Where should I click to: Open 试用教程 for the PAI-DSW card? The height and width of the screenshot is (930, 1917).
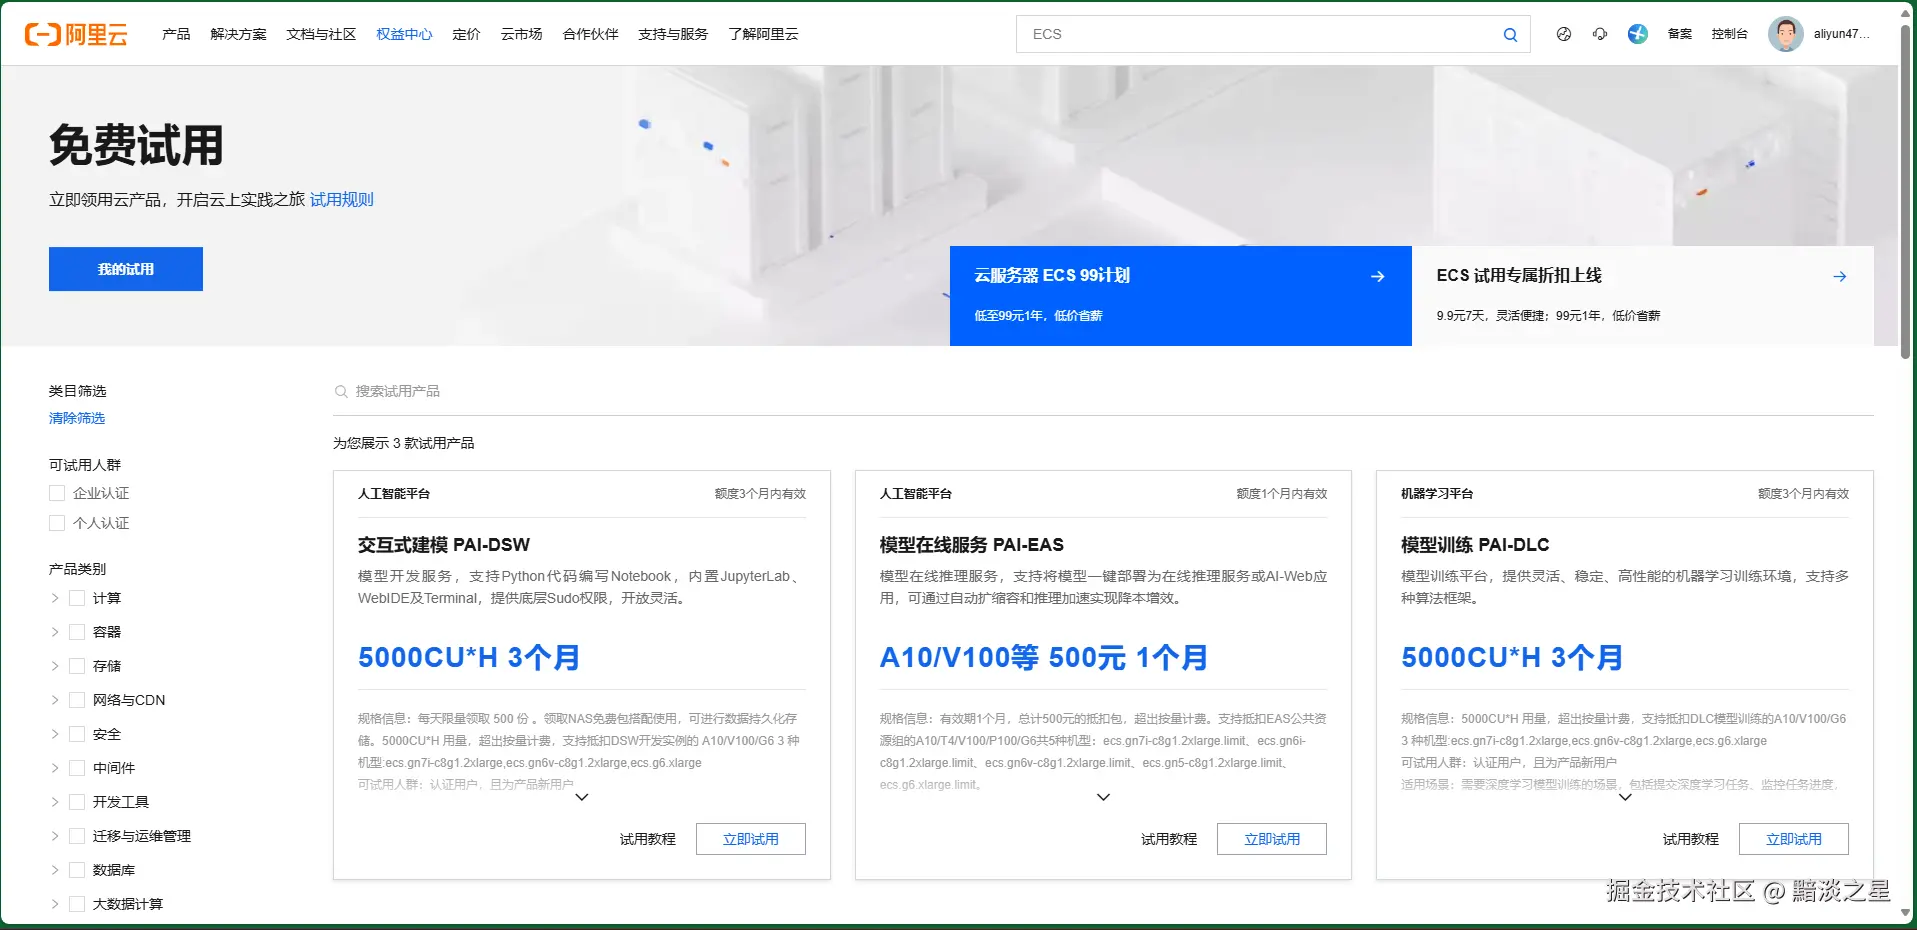pos(648,839)
